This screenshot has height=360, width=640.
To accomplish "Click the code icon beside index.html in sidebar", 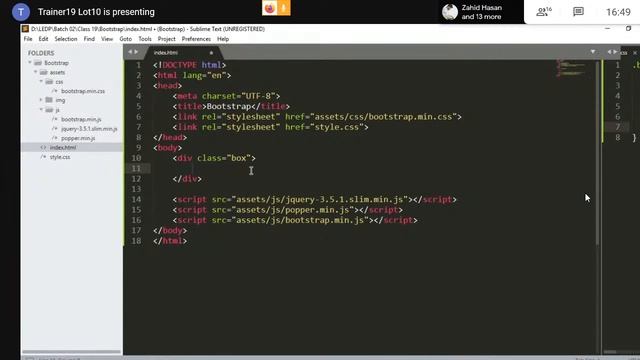I will tap(43, 147).
